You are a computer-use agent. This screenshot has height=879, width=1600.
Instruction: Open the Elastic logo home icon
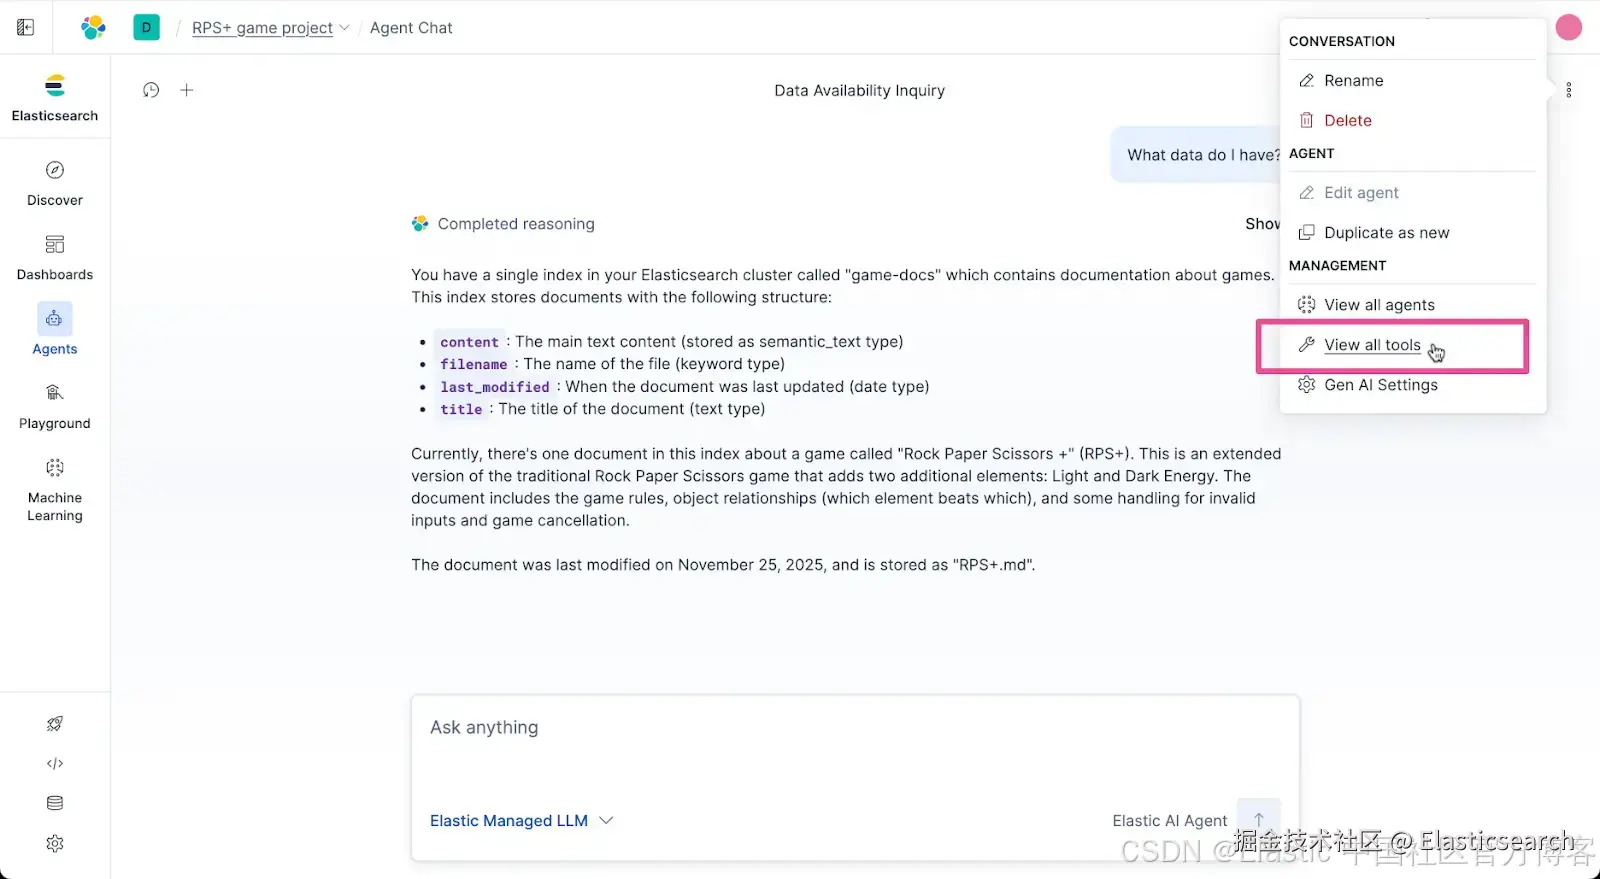coord(93,28)
